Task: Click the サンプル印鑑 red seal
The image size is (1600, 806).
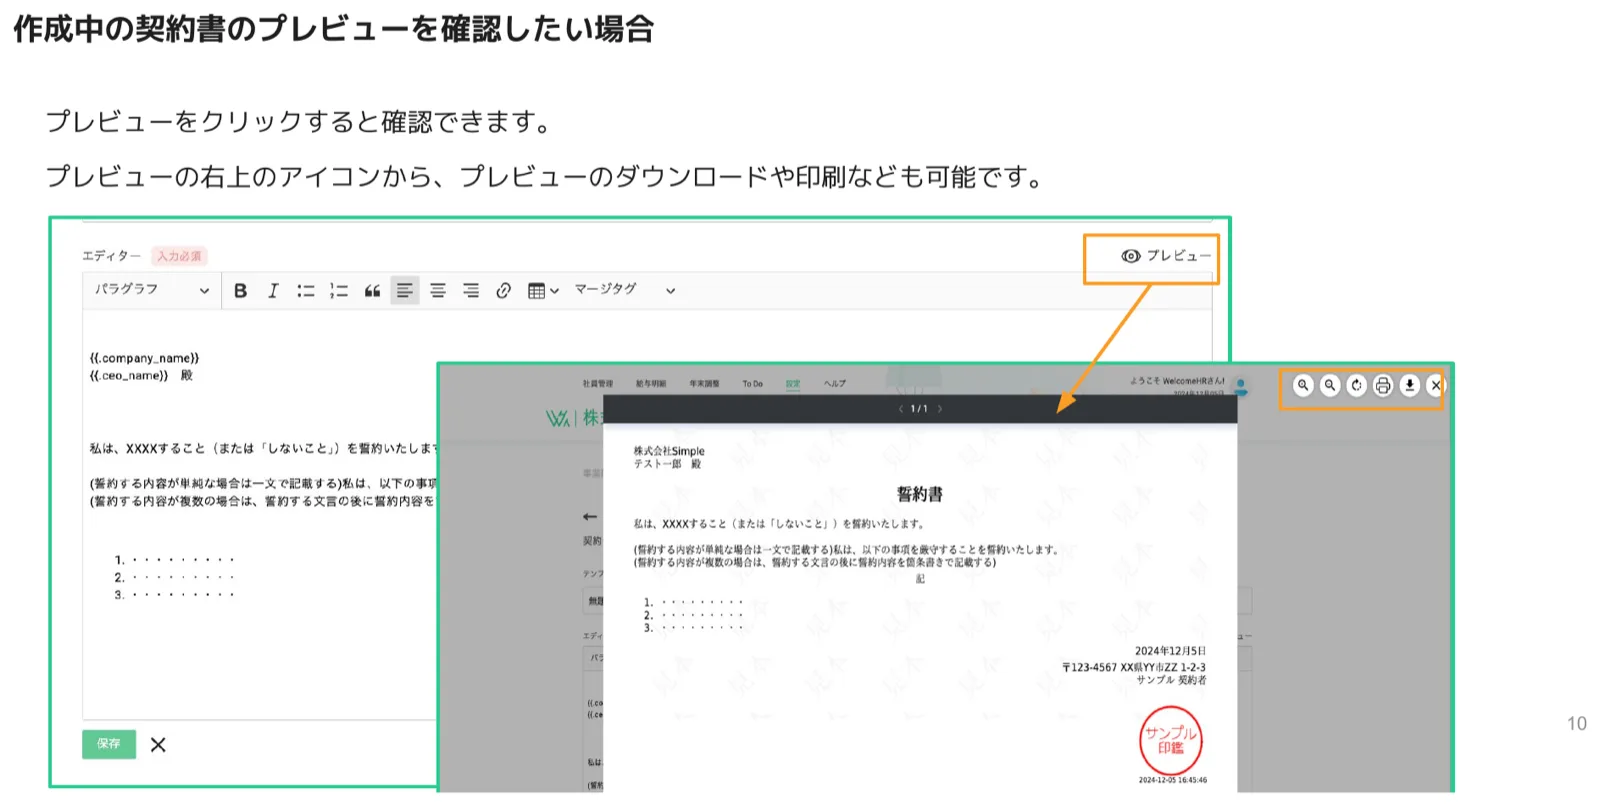Action: tap(1171, 741)
